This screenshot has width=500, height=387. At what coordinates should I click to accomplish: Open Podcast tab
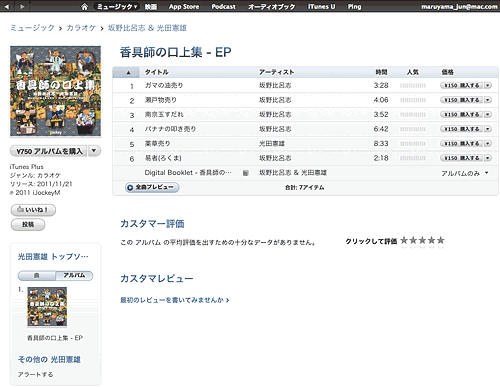click(x=223, y=7)
